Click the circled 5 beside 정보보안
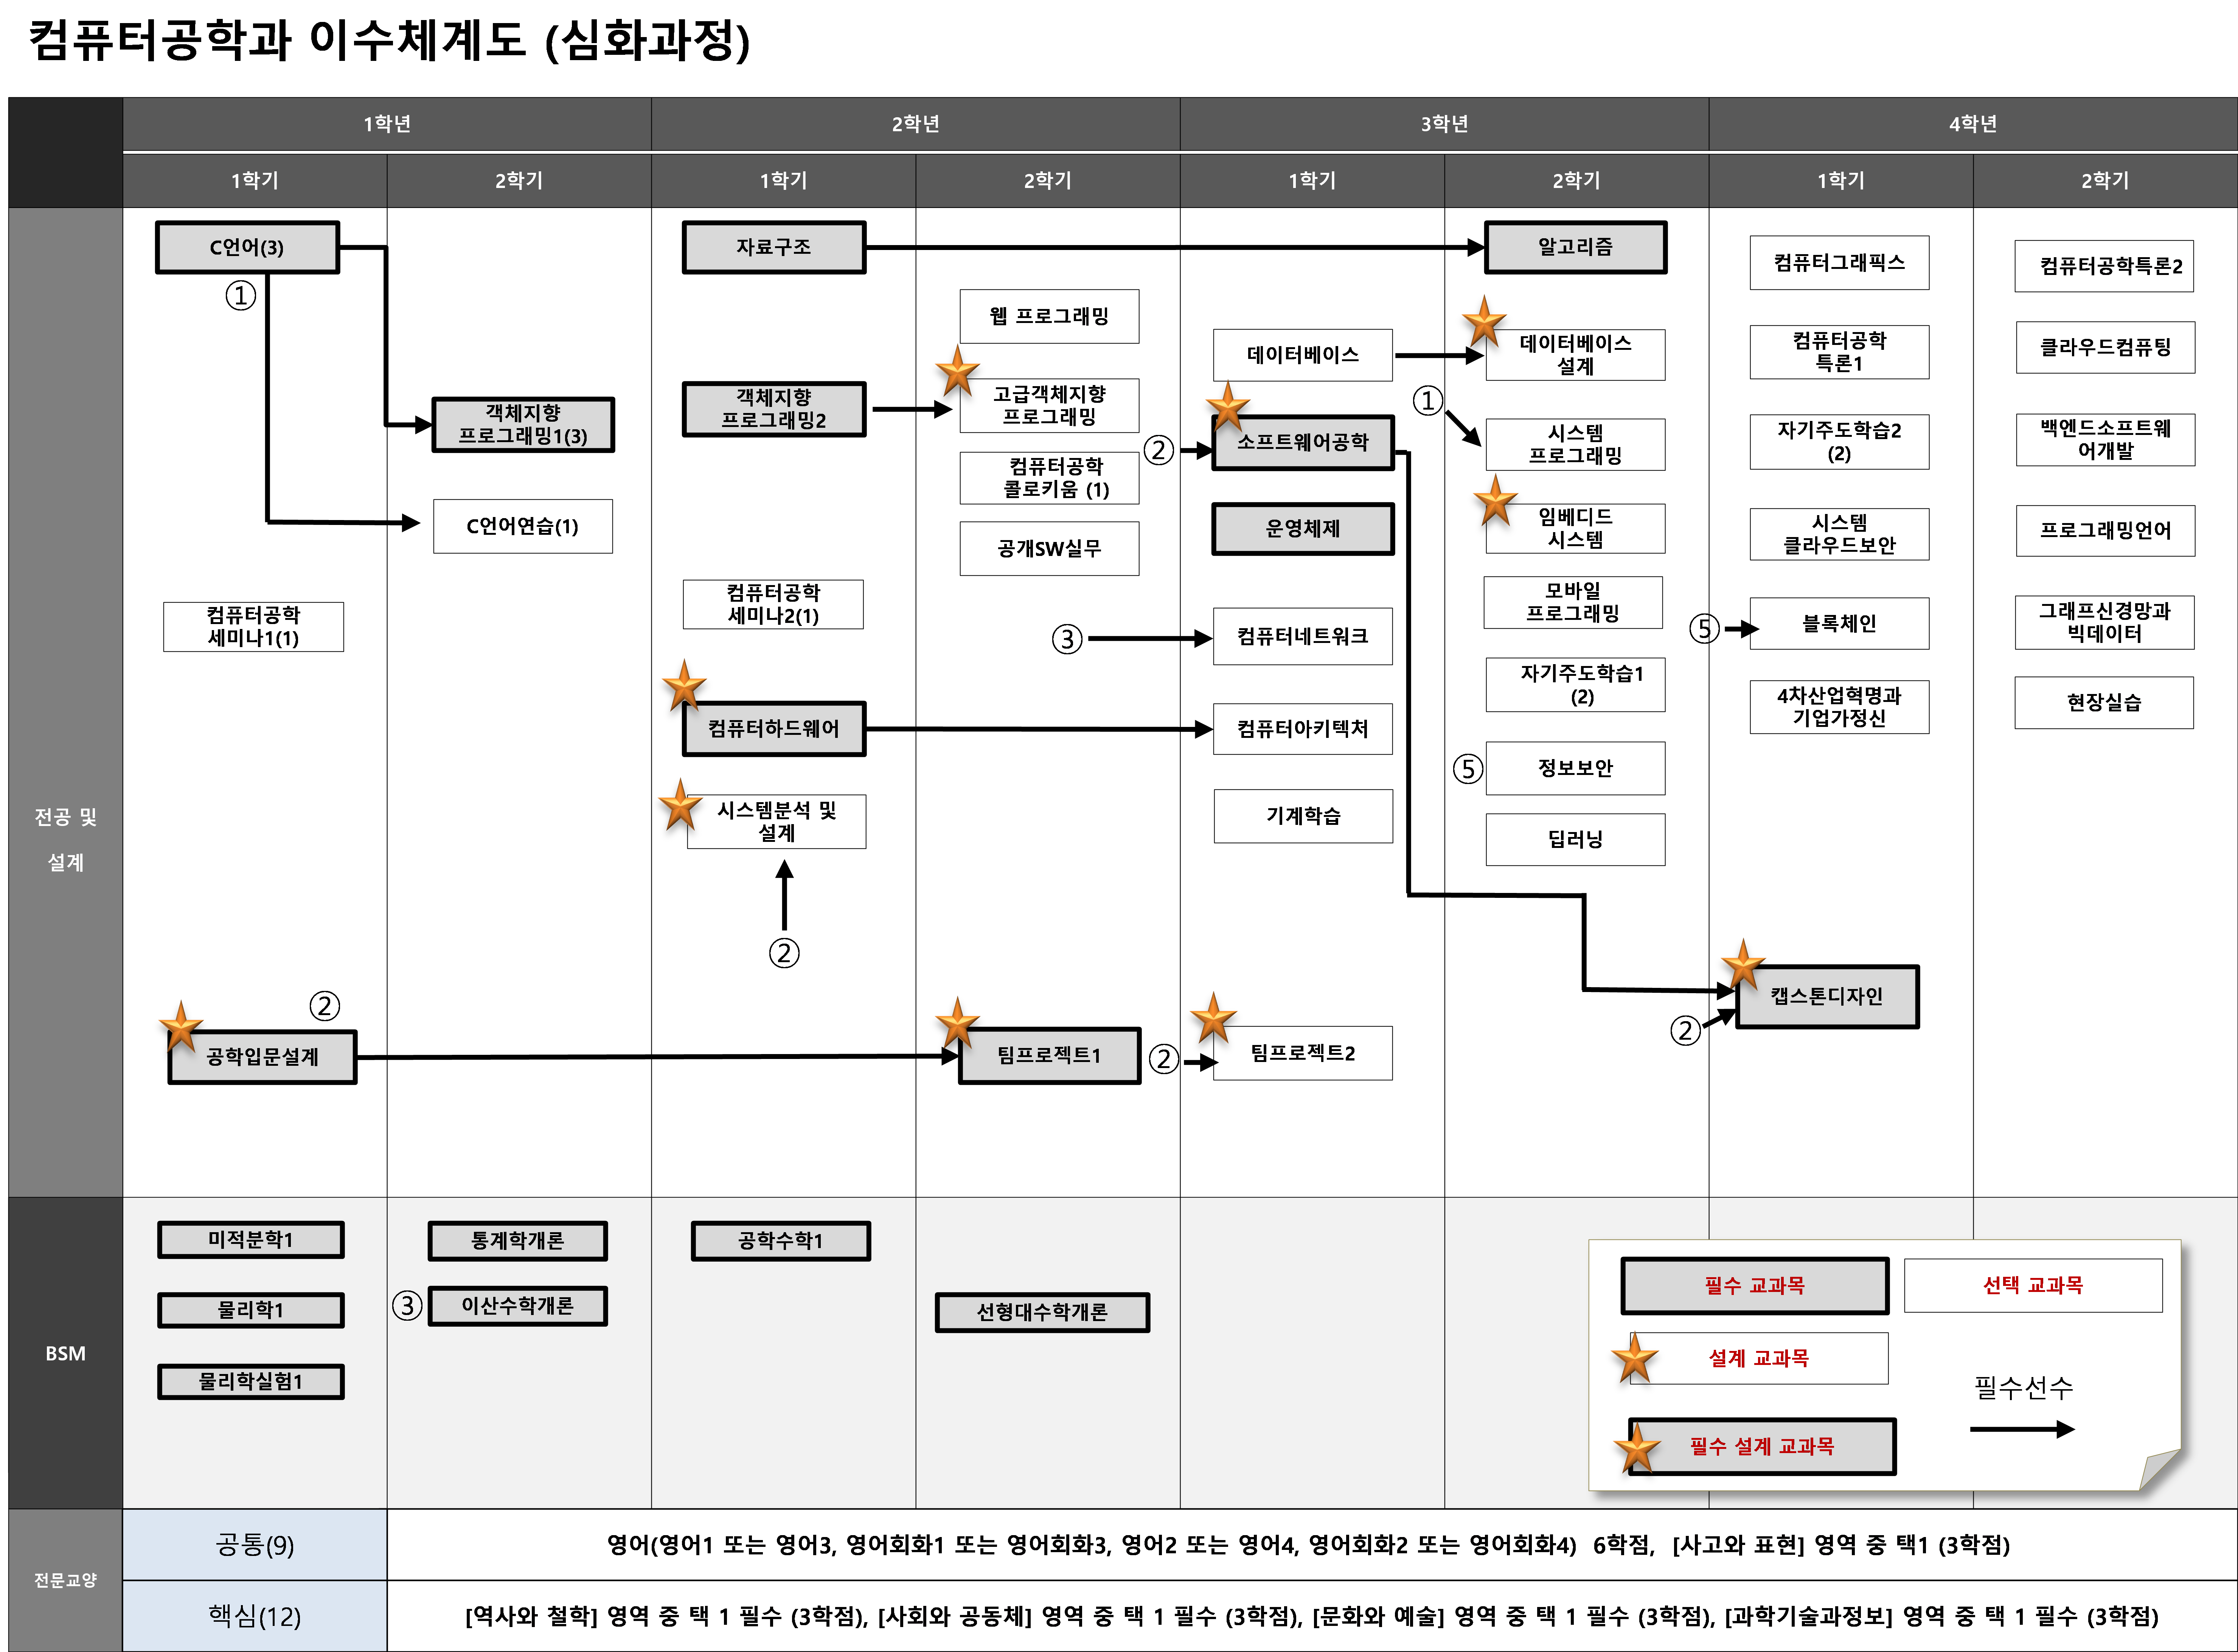 tap(1467, 769)
